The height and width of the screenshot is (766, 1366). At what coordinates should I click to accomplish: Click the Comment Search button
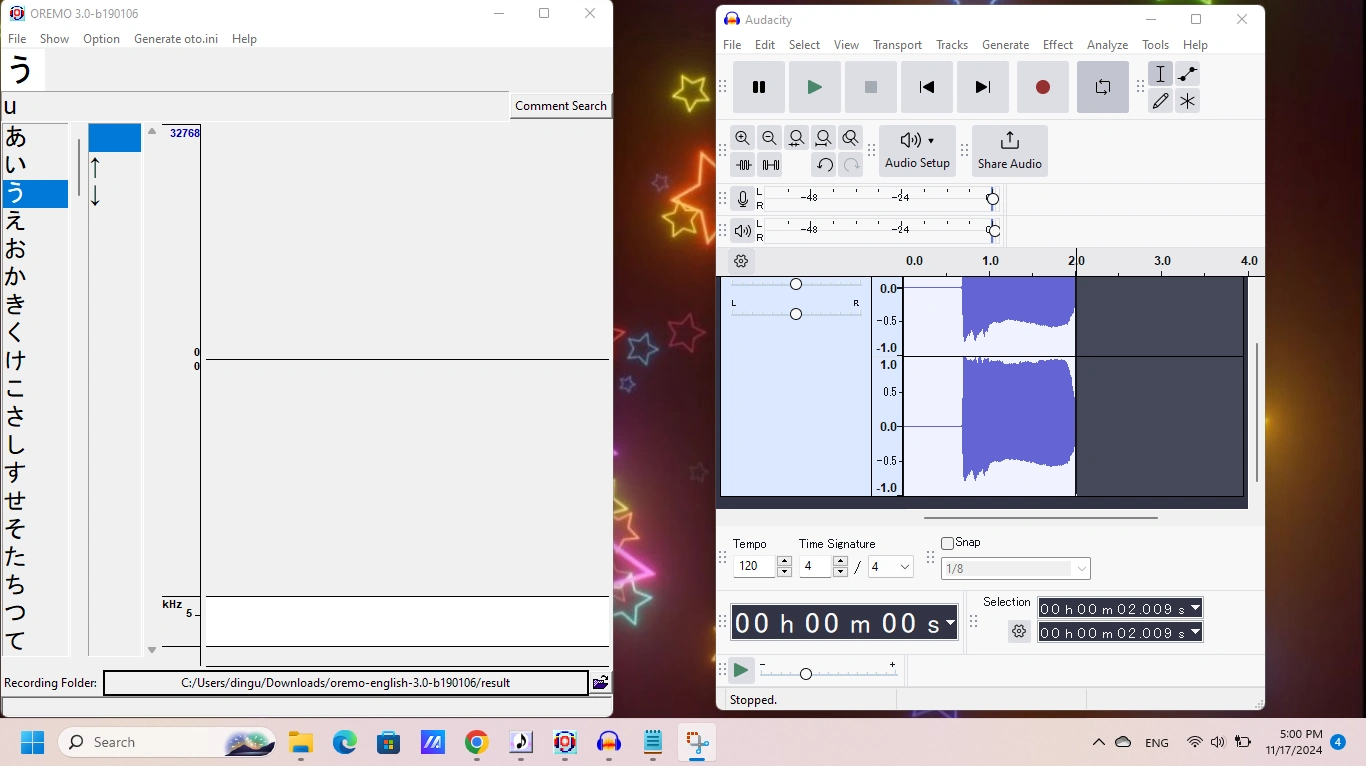click(560, 106)
